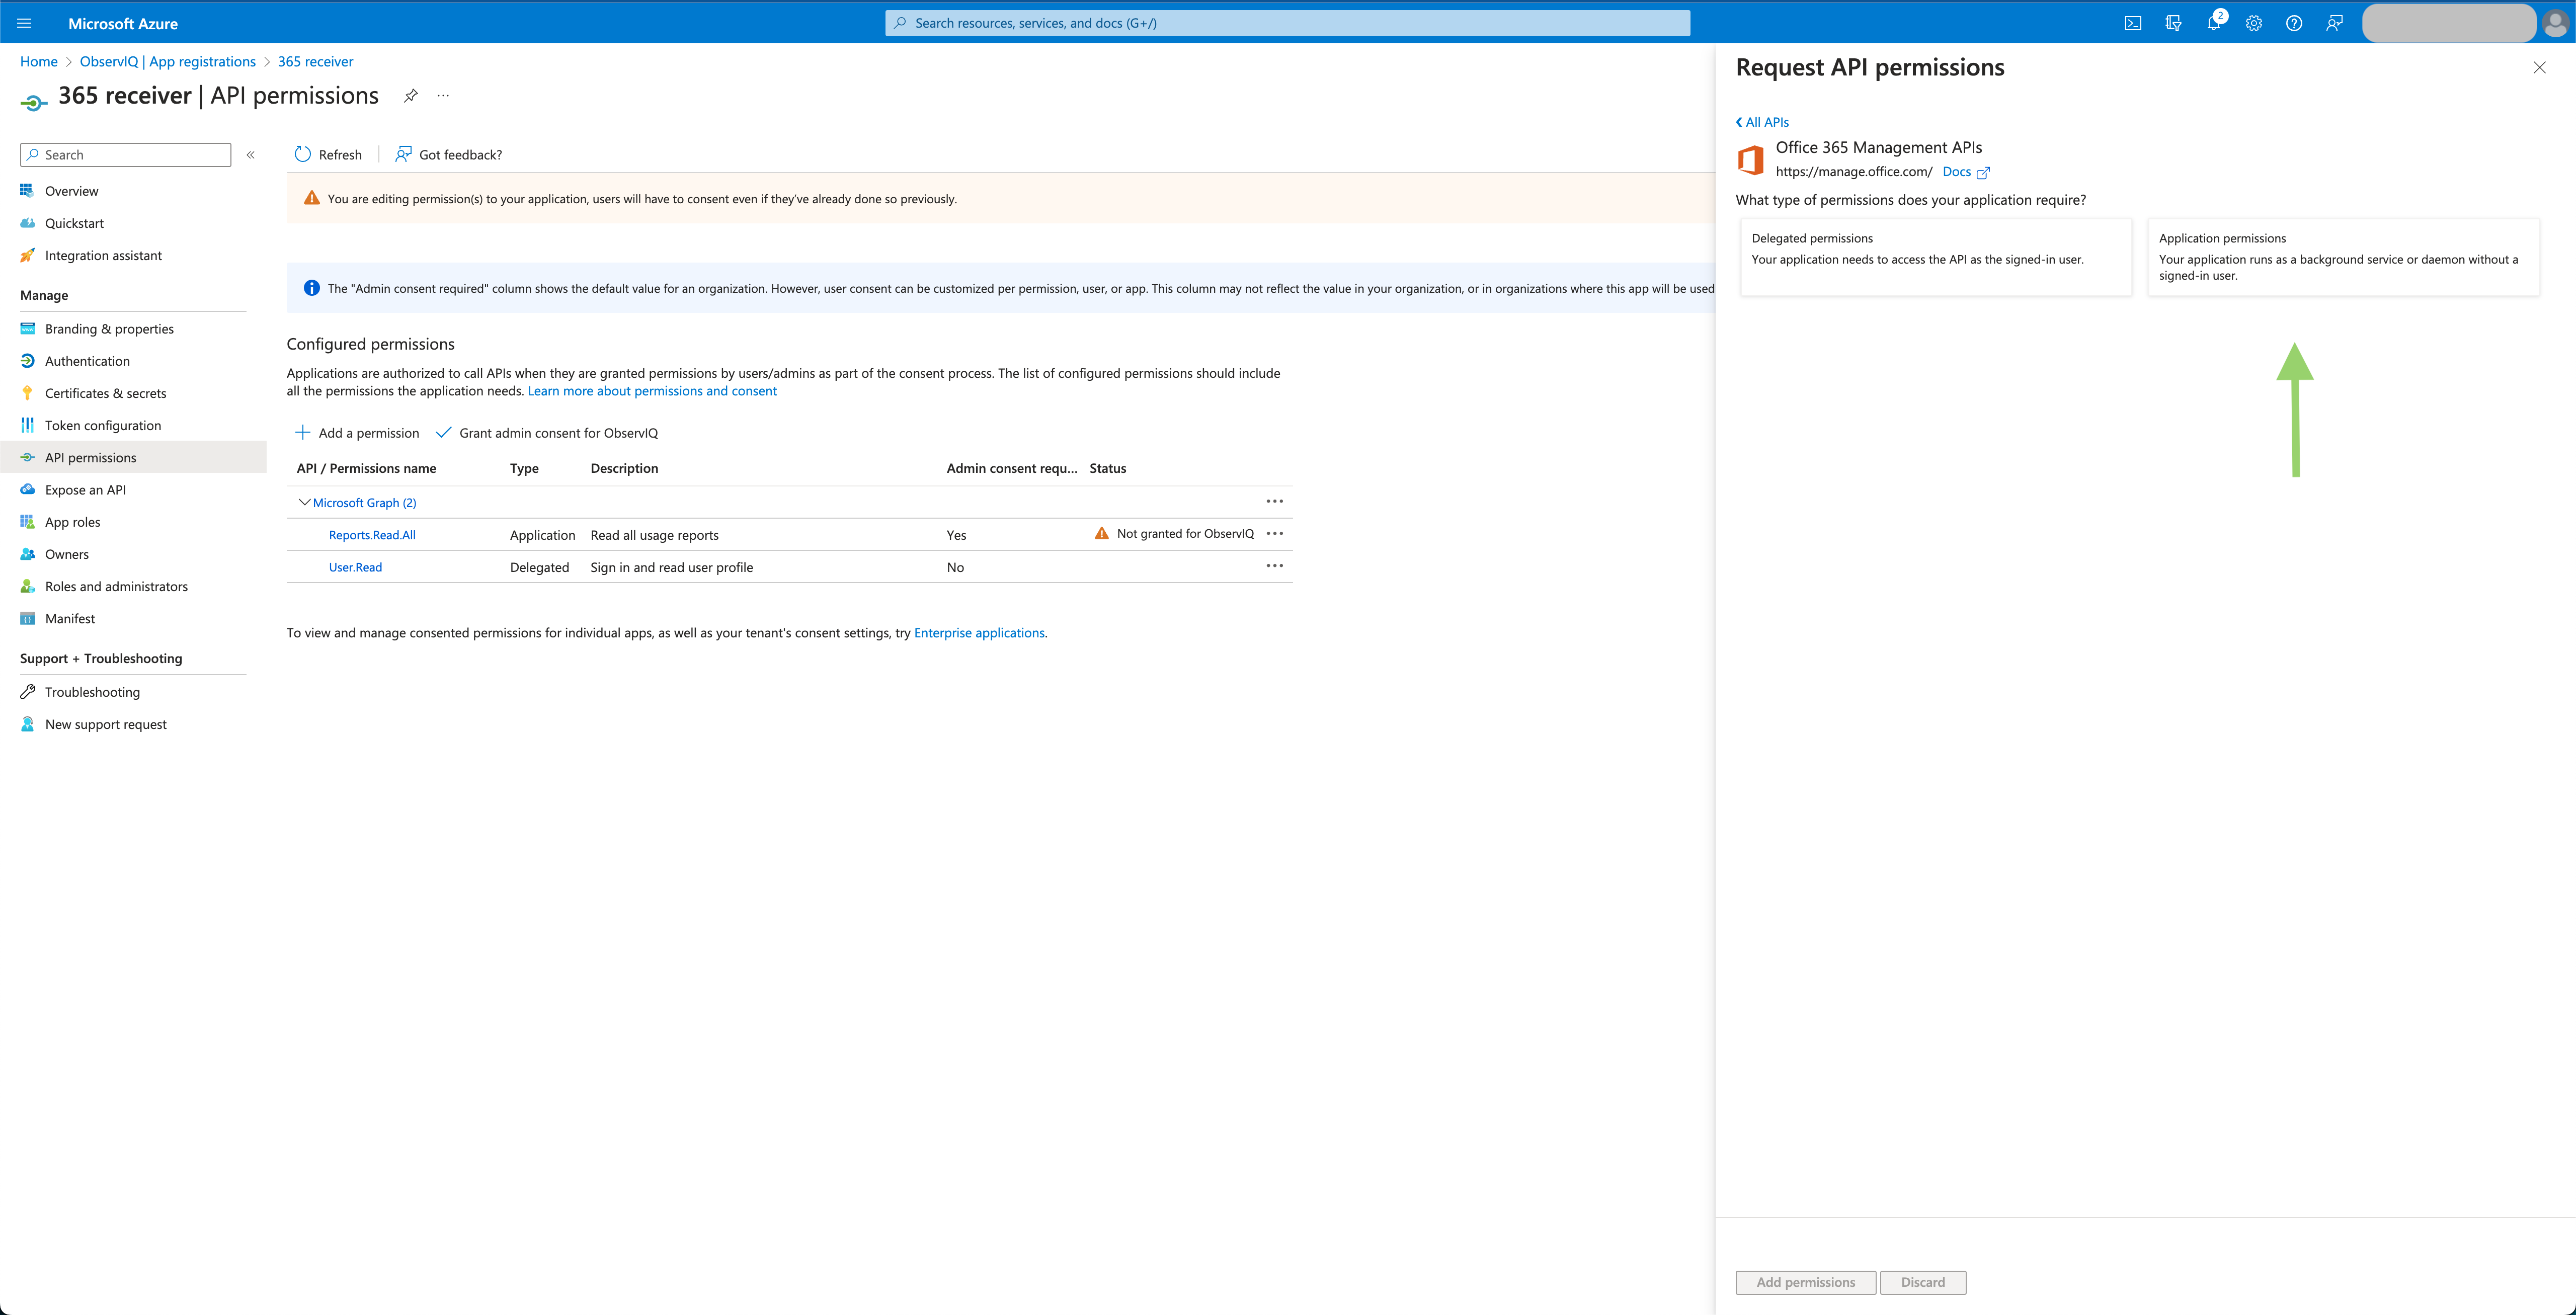Open the help question mark menu
This screenshot has width=2576, height=1315.
click(x=2294, y=22)
